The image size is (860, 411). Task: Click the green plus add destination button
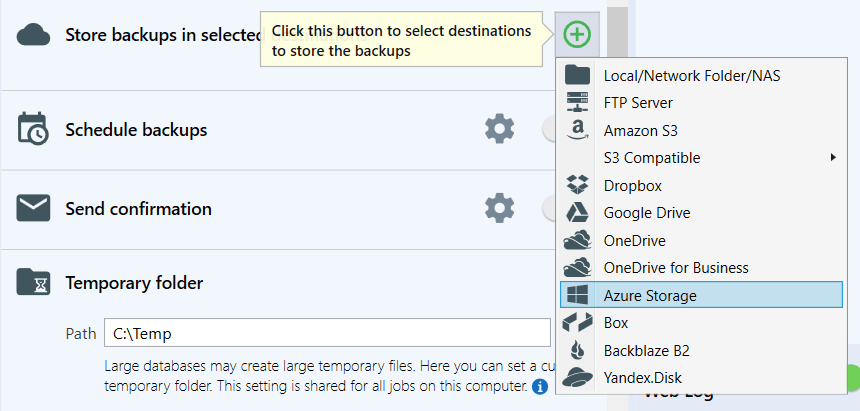577,35
